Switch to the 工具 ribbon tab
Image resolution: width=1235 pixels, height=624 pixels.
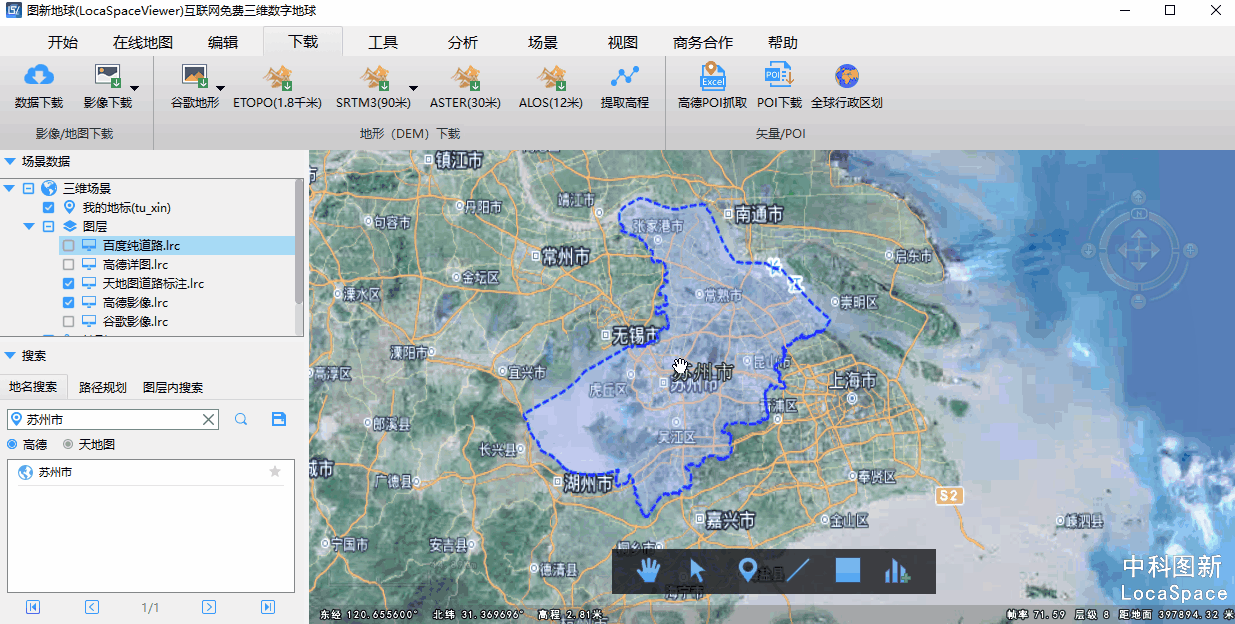click(381, 42)
